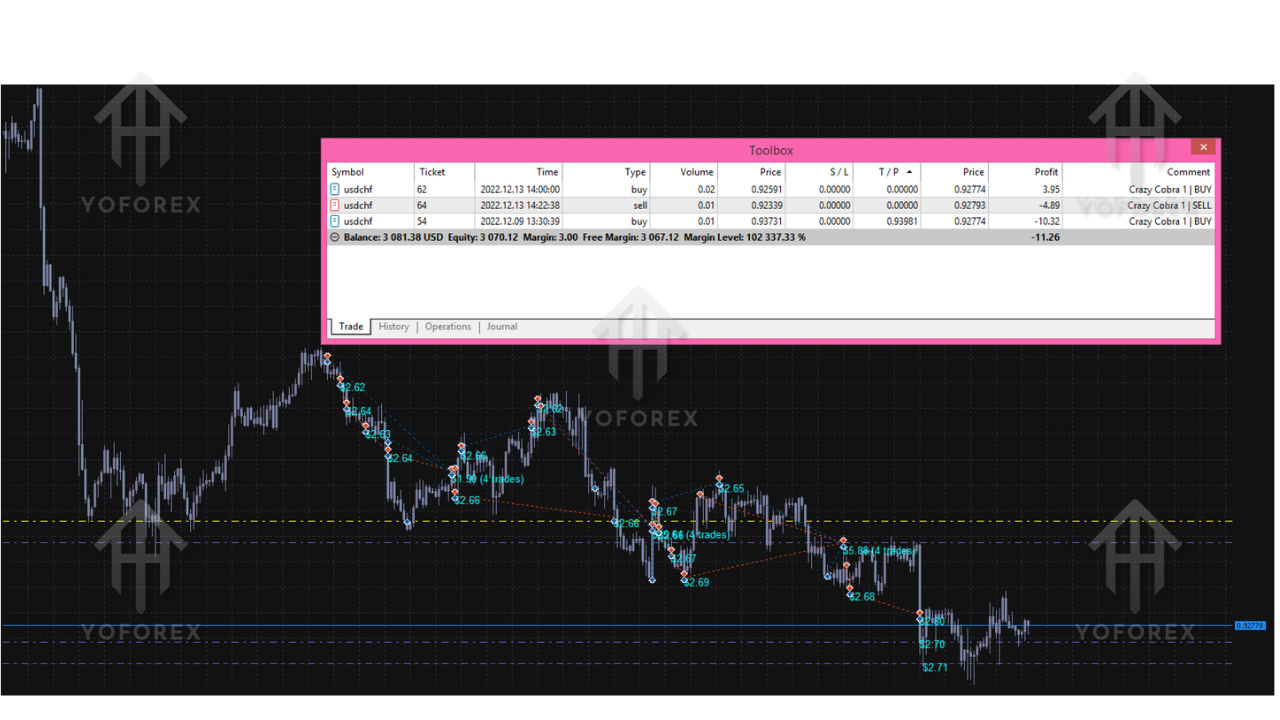Image resolution: width=1280 pixels, height=720 pixels.
Task: Click the yellow dashed horizontal line on the chart
Action: point(250,521)
